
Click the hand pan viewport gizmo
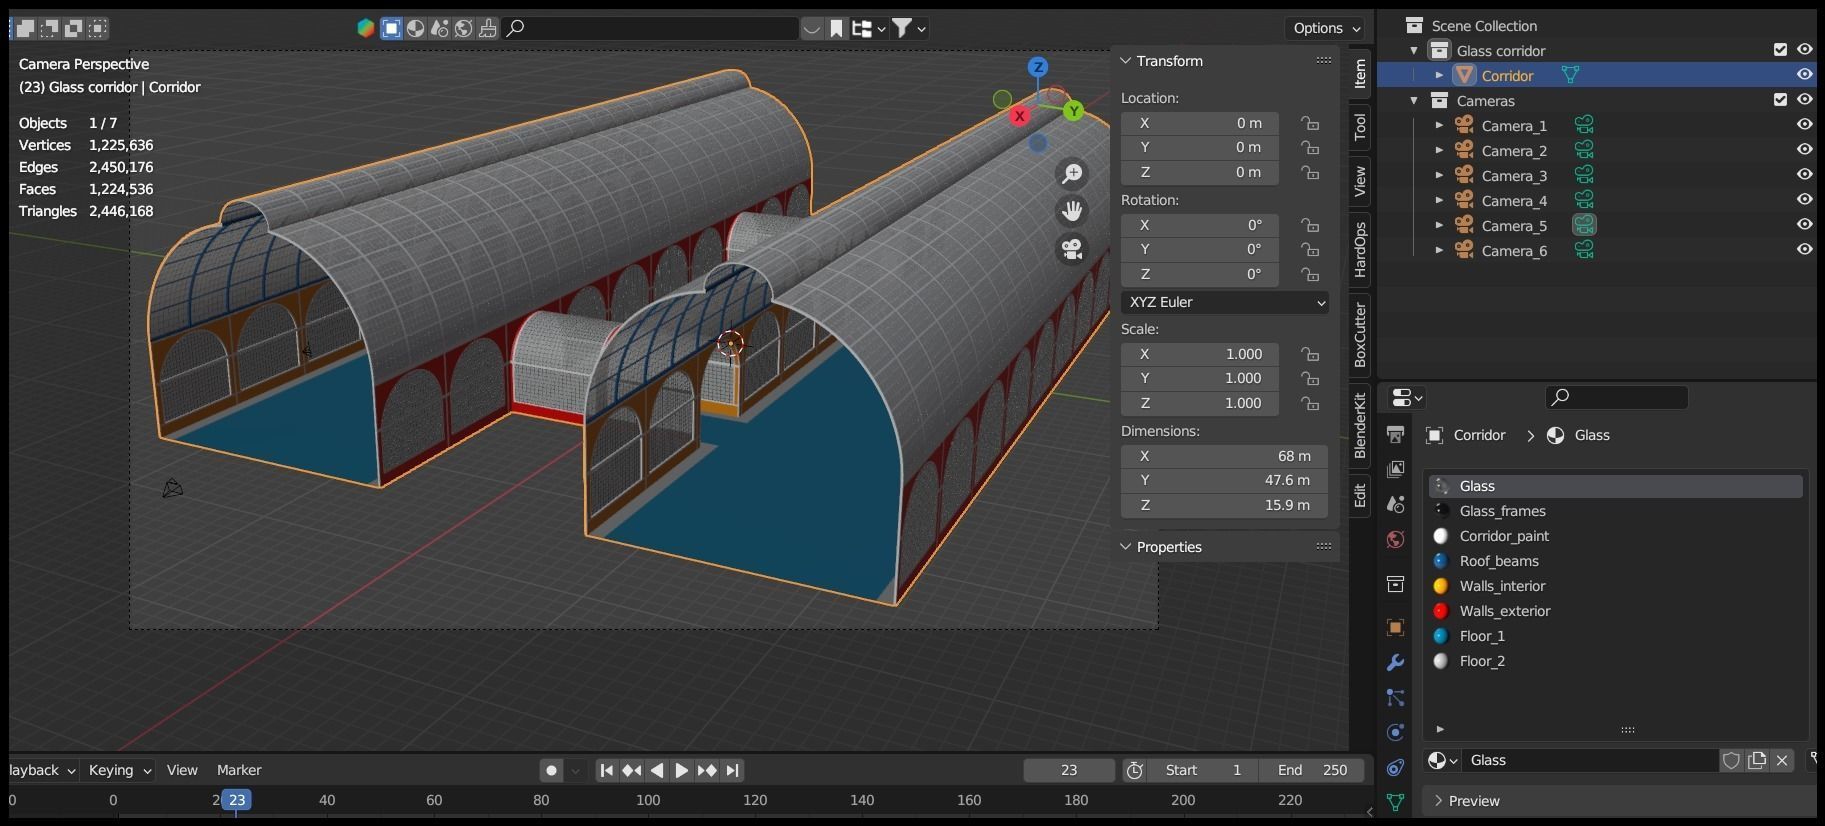(1072, 211)
